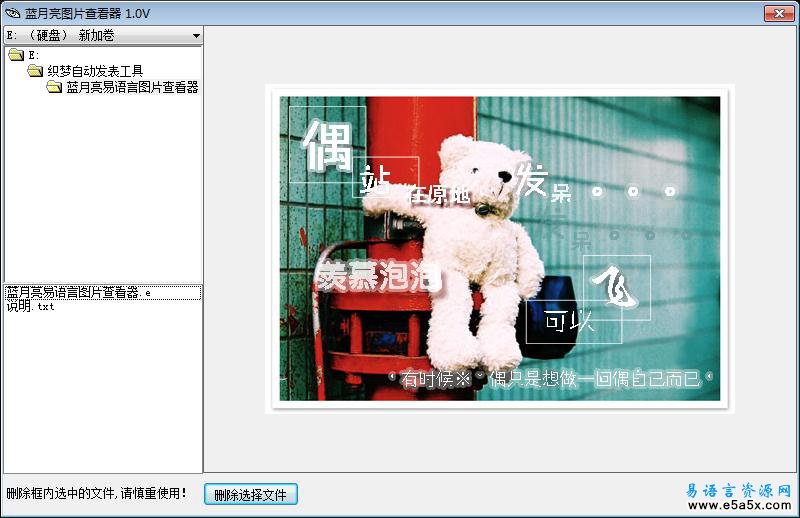Select the 说明.txt file

pyautogui.click(x=30, y=307)
